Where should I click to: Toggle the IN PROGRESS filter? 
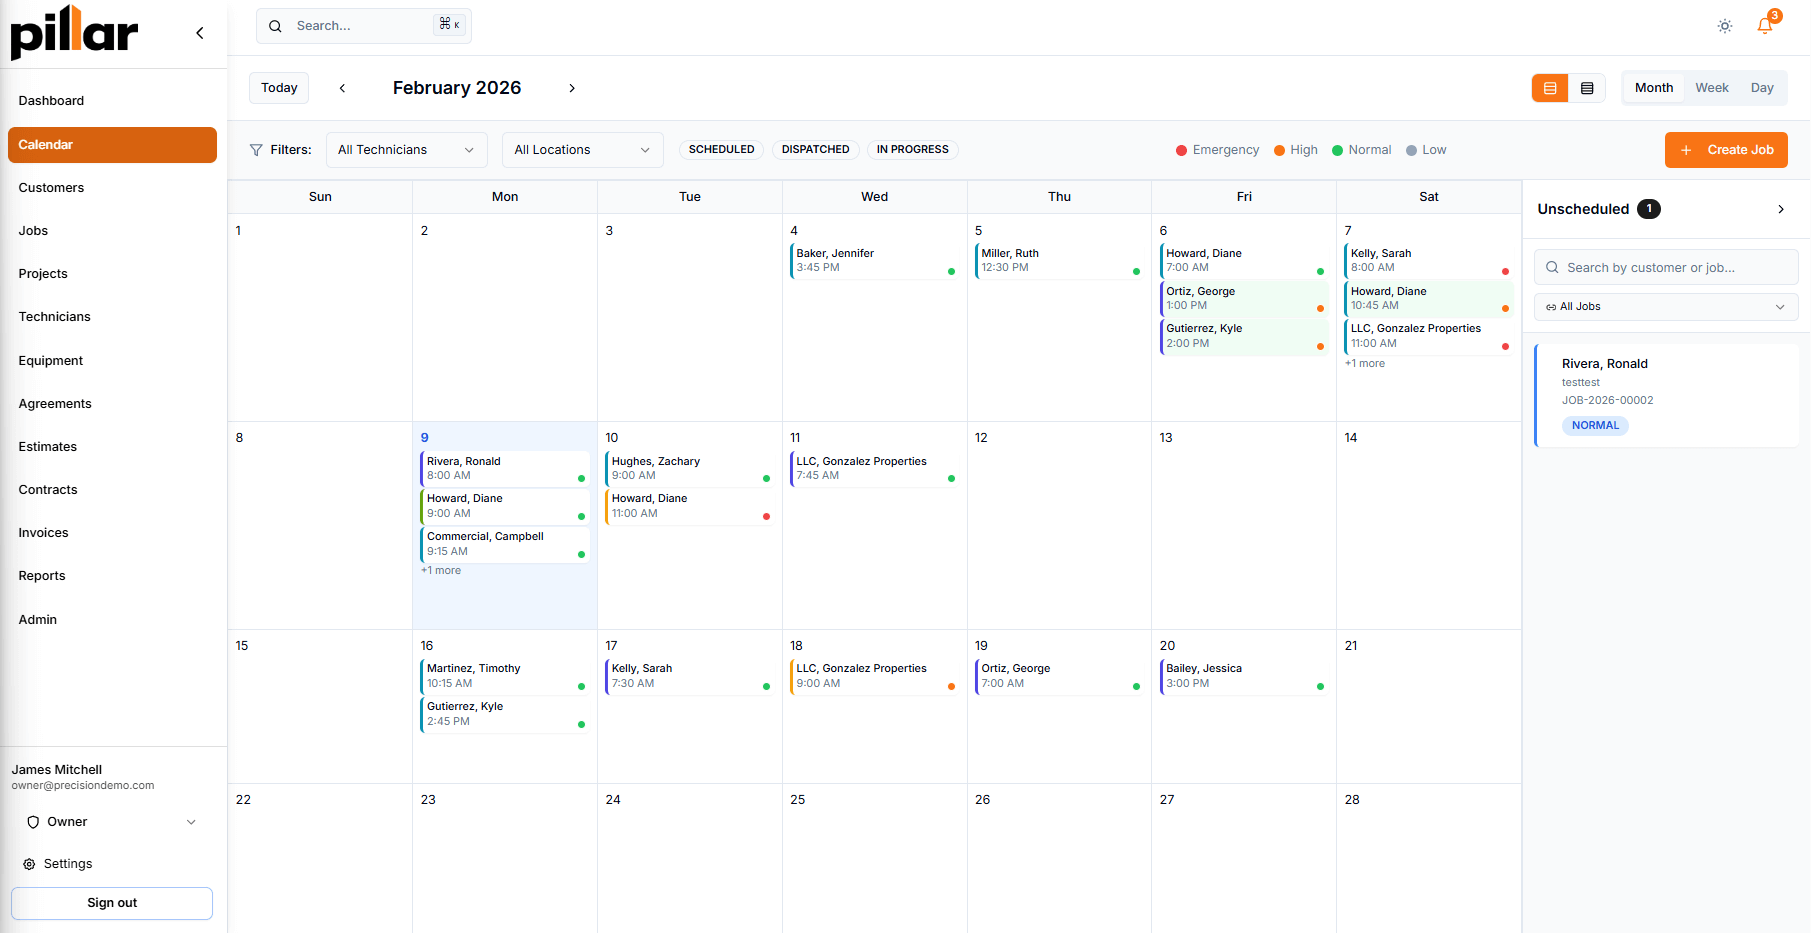[912, 149]
